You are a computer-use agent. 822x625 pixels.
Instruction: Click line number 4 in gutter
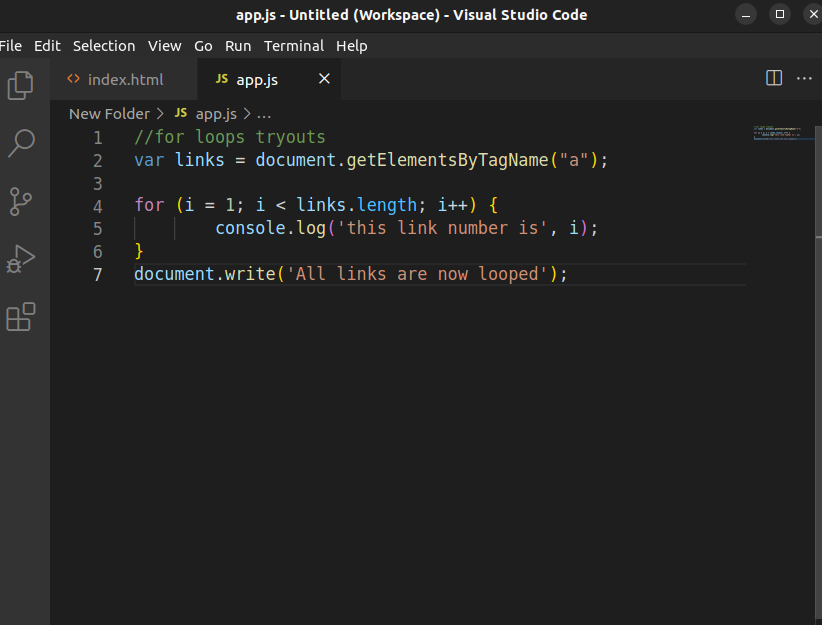pyautogui.click(x=98, y=206)
